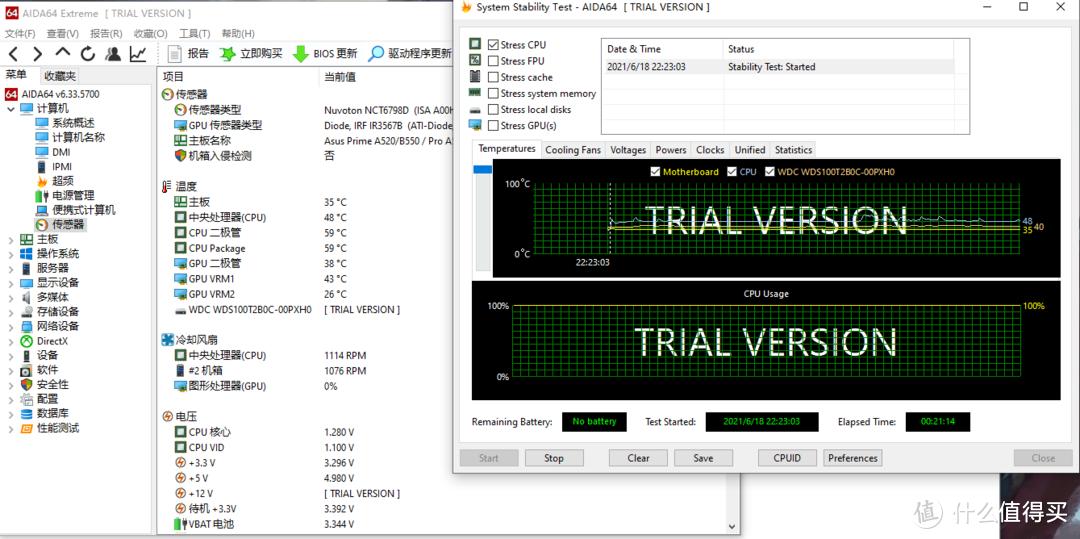Collapse the 计算机 tree node
1080x539 pixels.
[11, 108]
